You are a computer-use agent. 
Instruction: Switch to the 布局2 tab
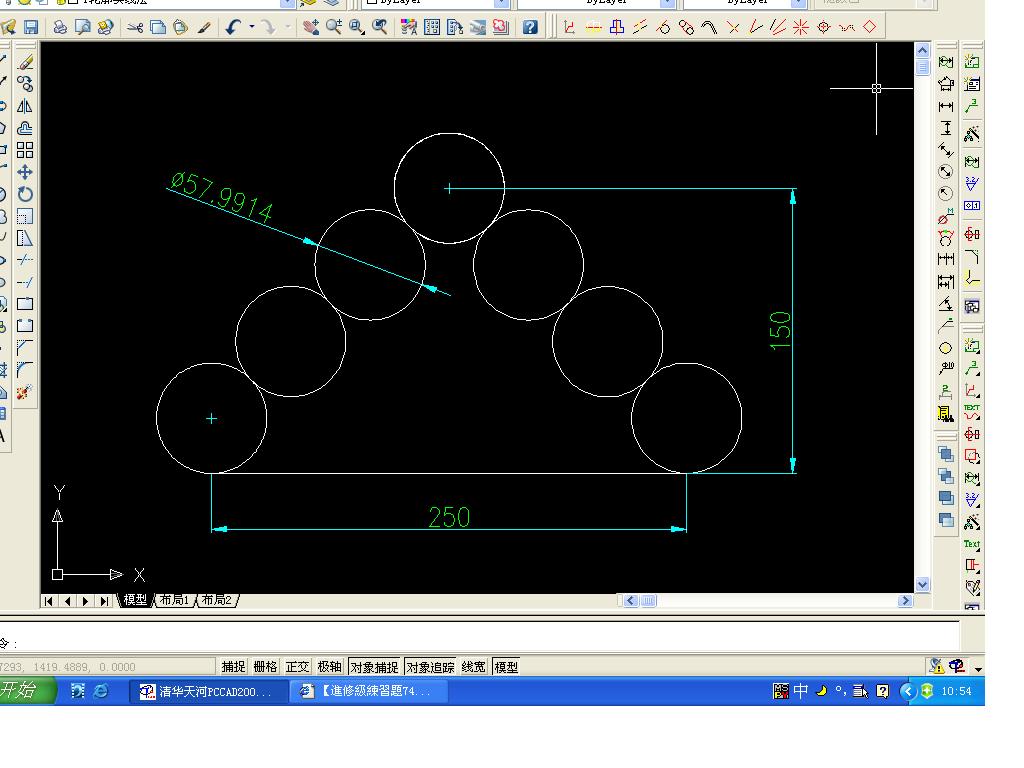coord(216,600)
